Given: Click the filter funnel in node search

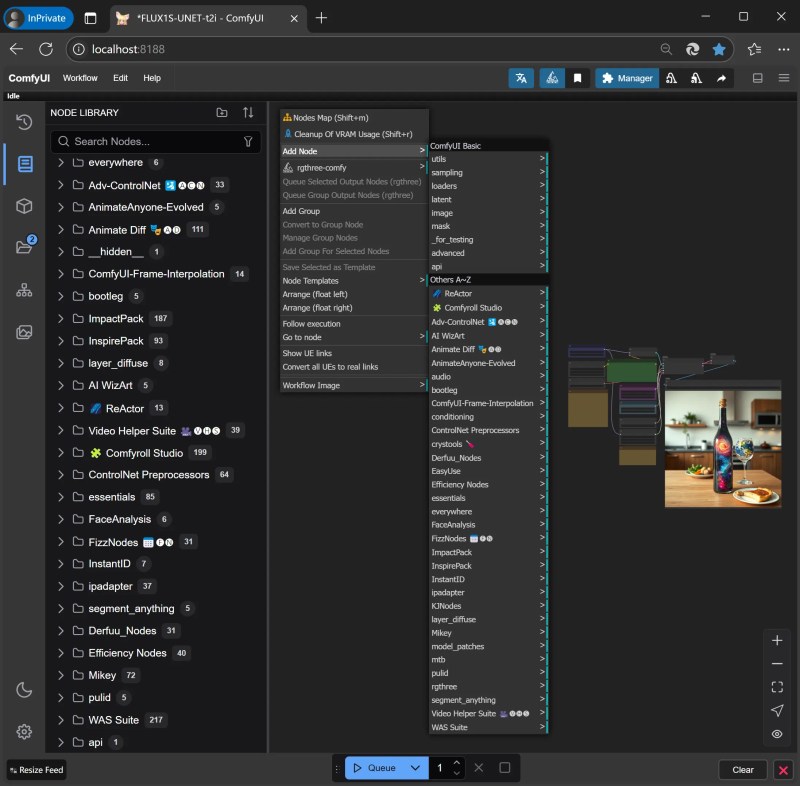Looking at the screenshot, I should [248, 142].
